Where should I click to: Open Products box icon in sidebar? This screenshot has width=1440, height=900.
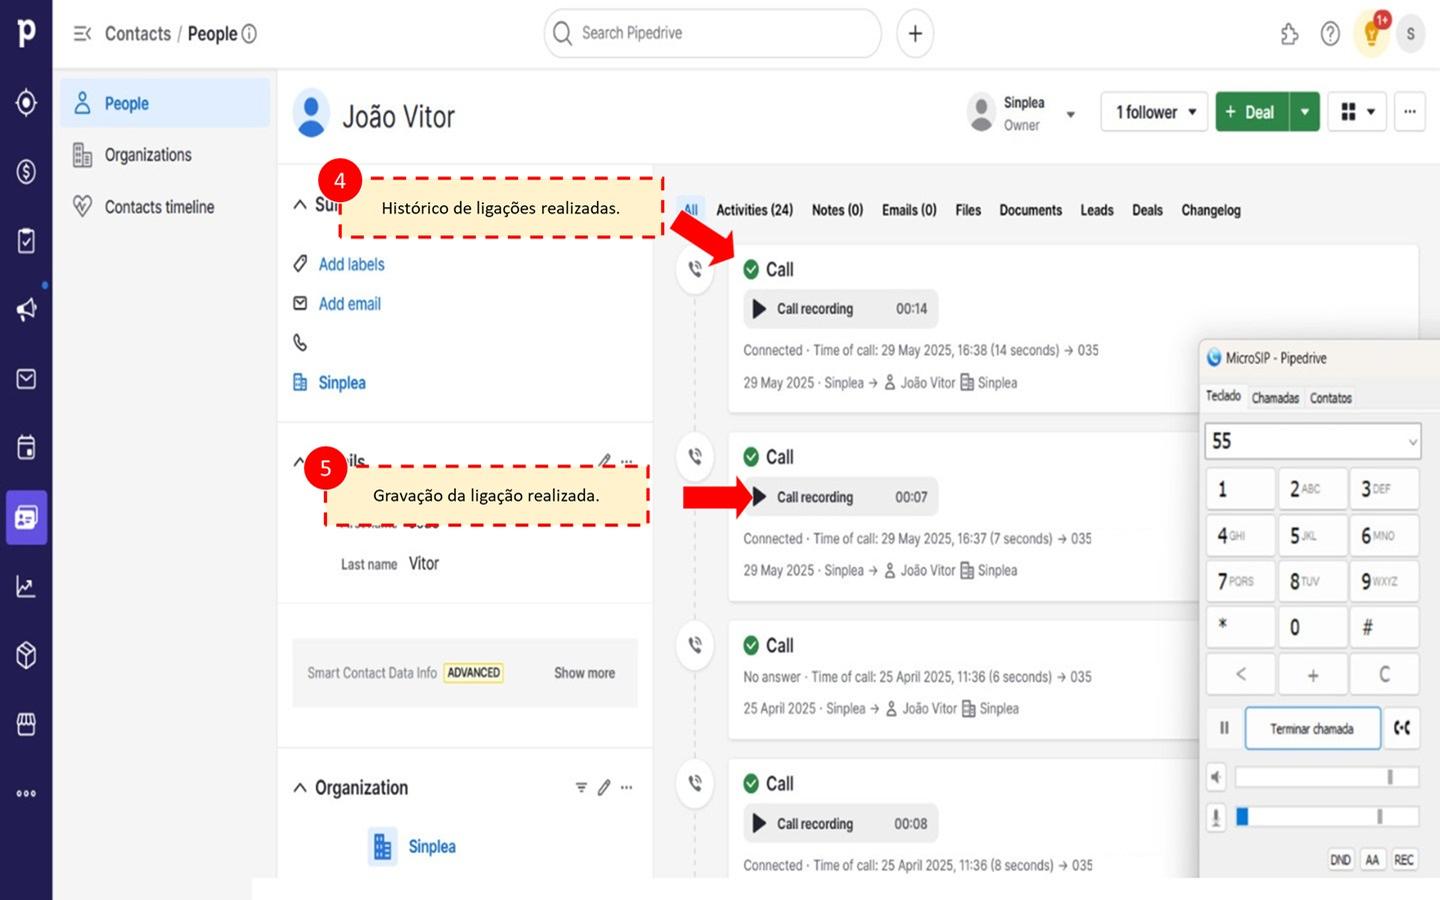pos(26,655)
